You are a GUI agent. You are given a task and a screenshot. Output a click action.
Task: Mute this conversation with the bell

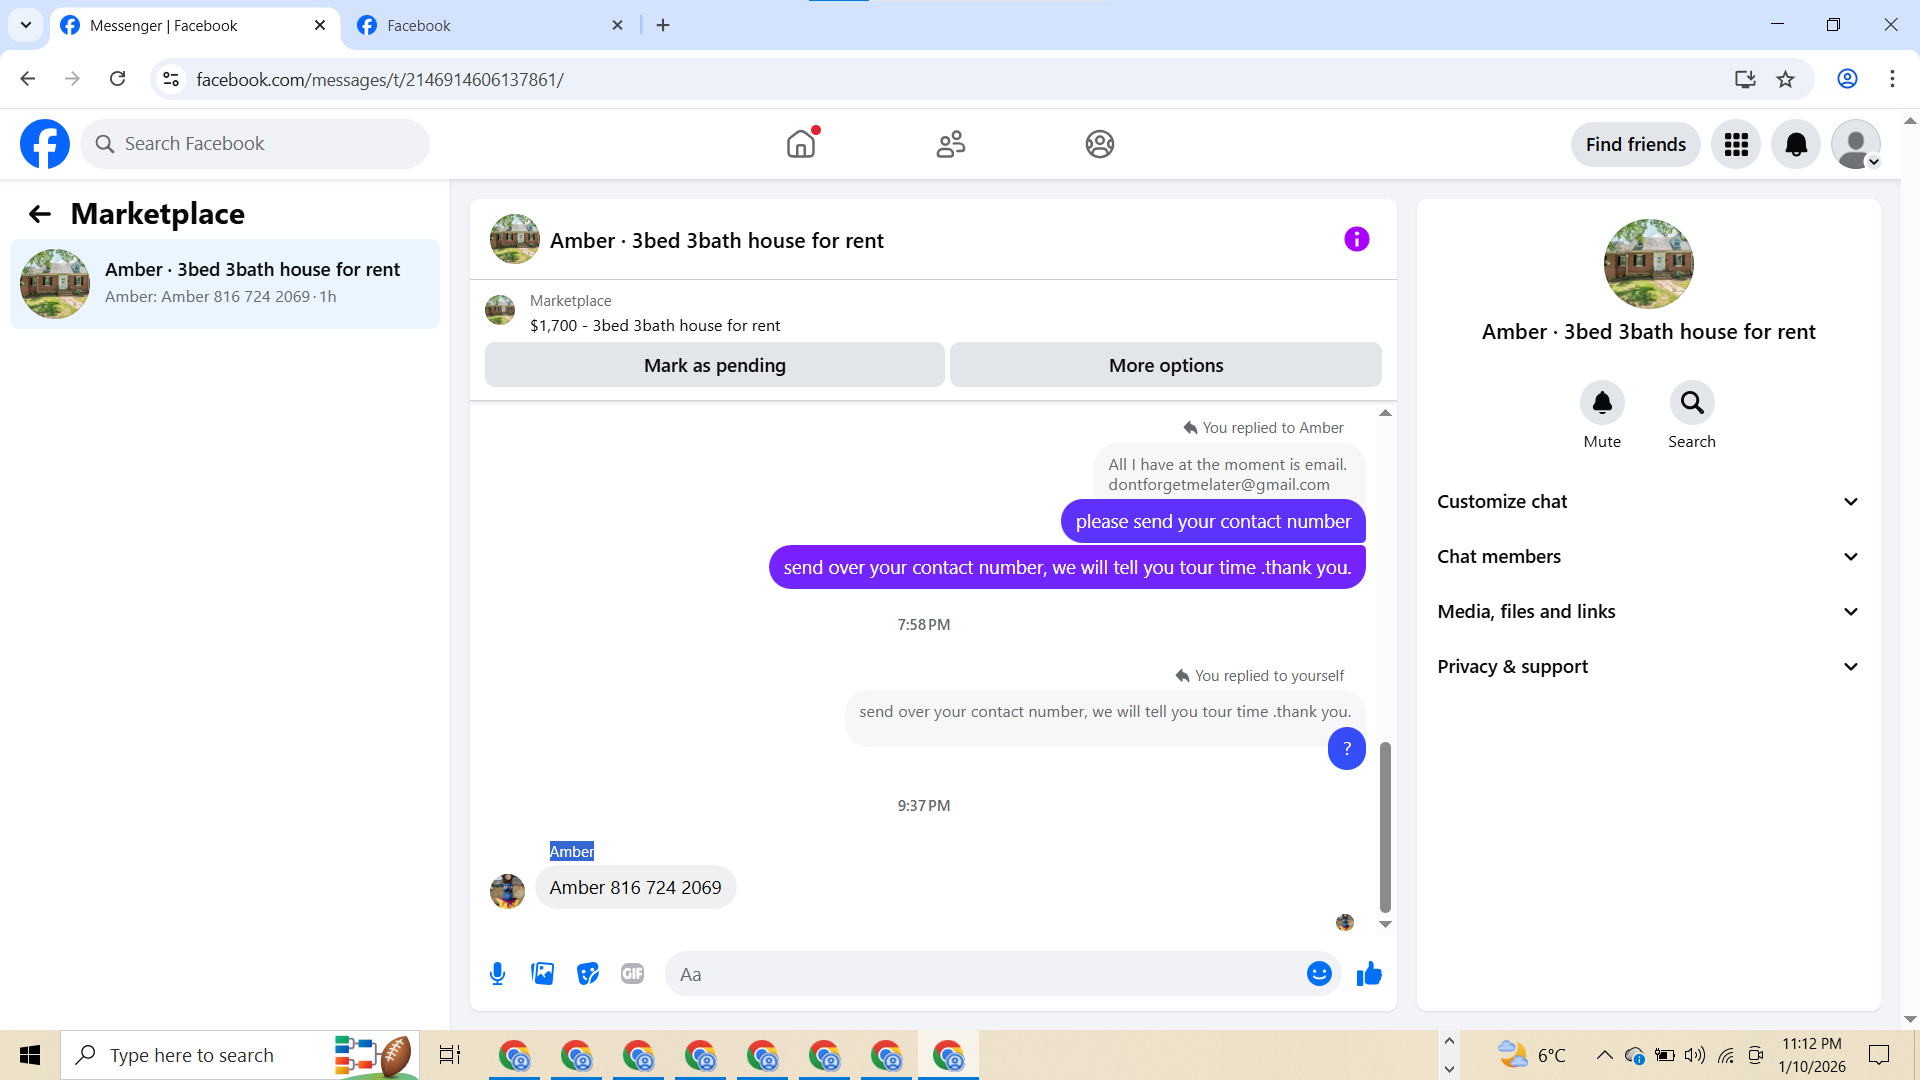pos(1602,403)
